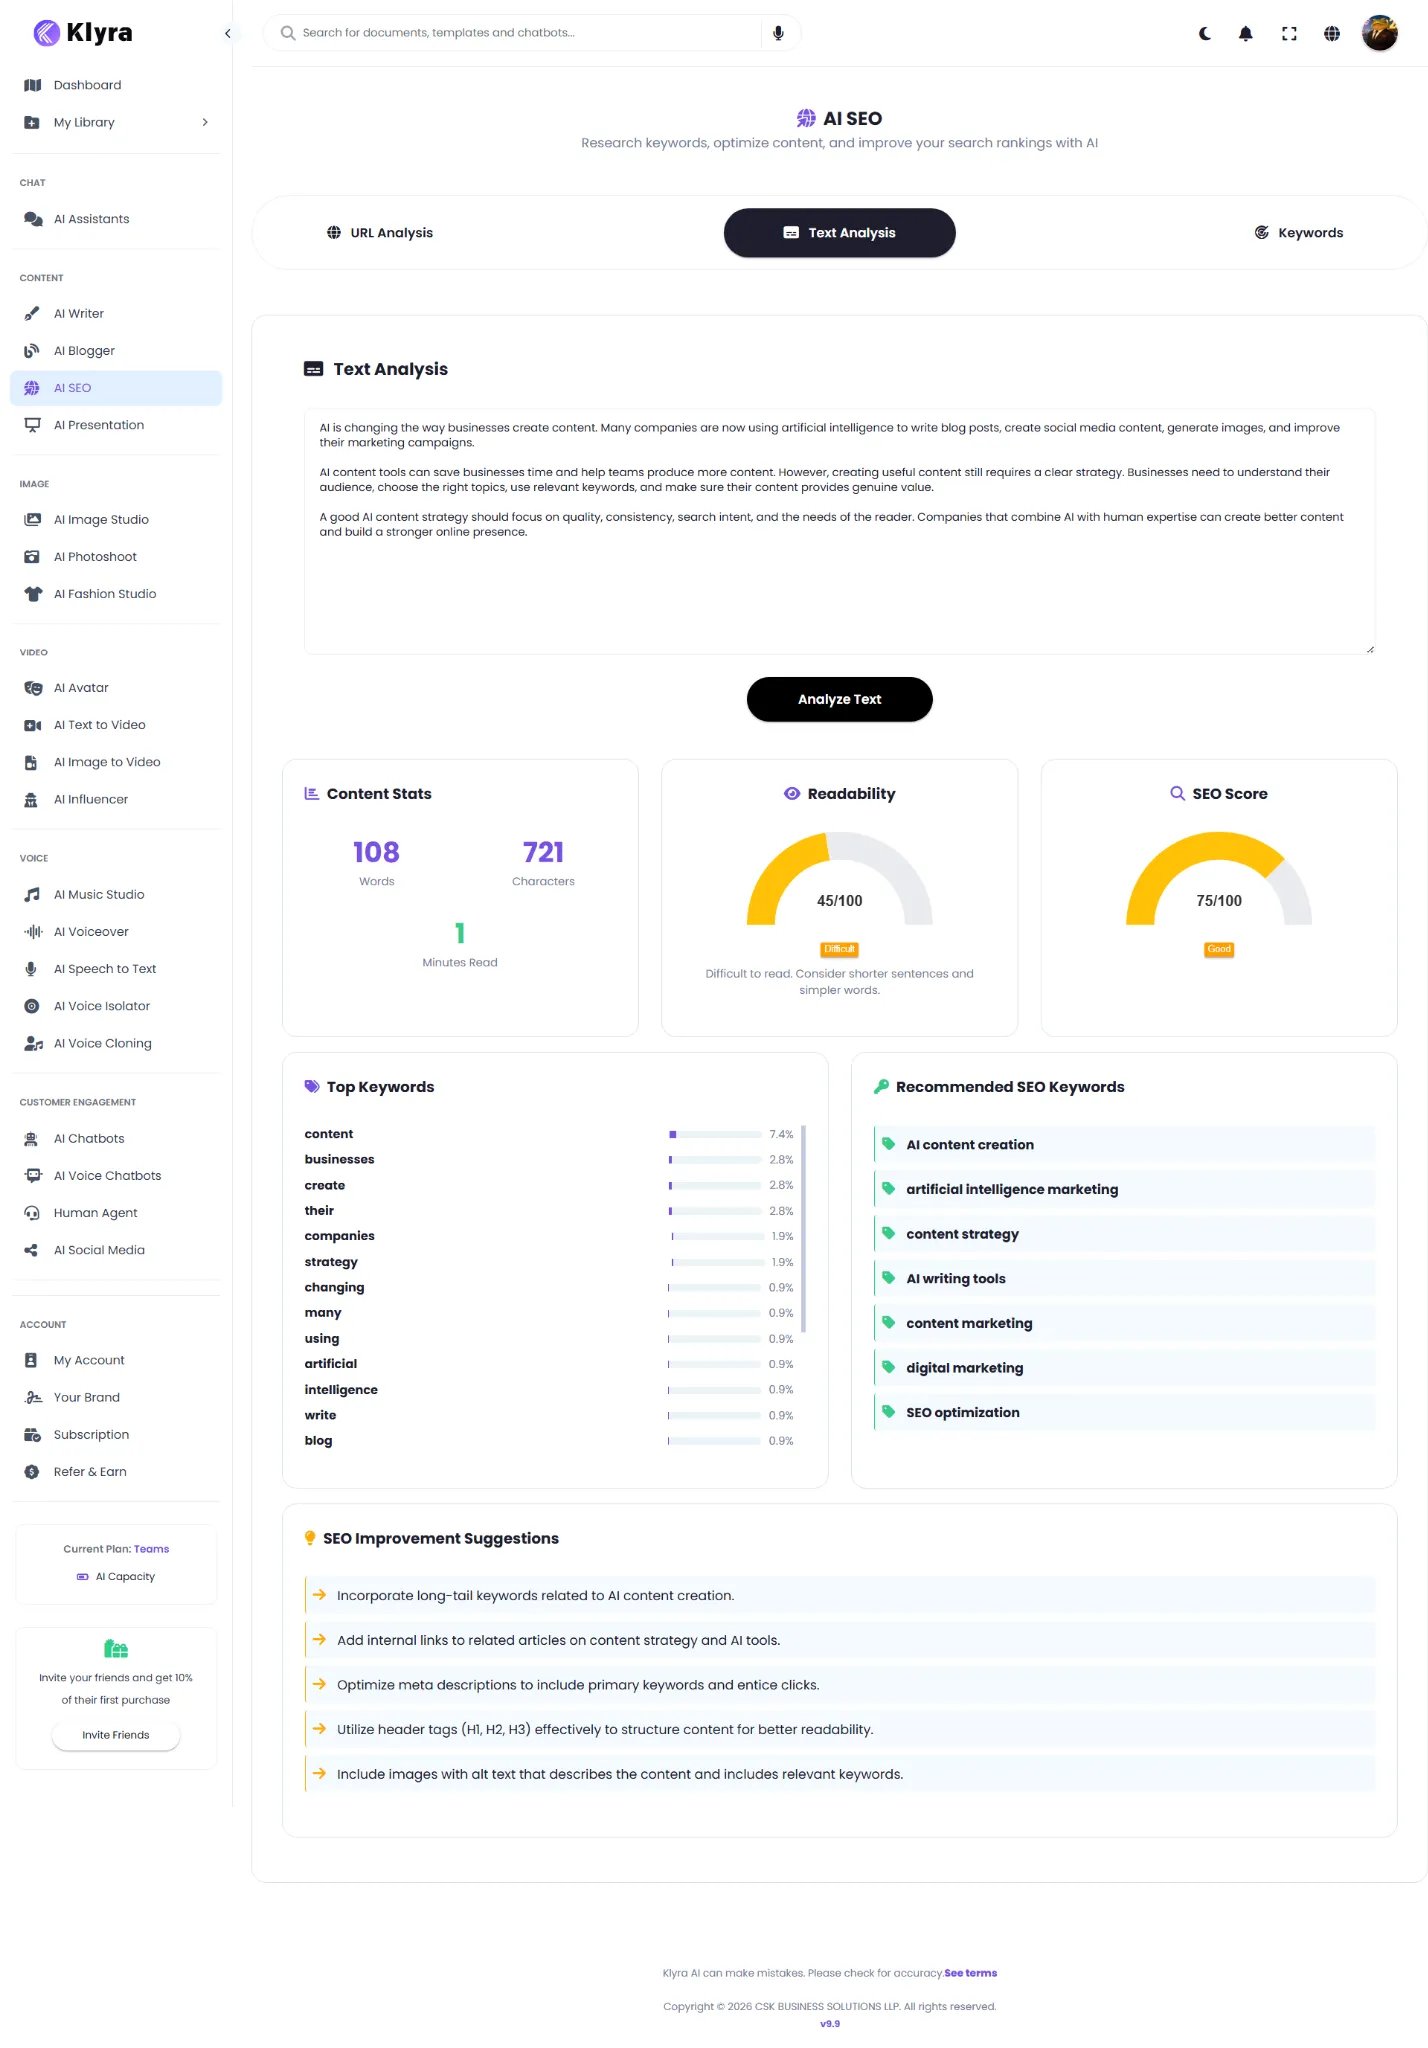
Task: Open AI Writer pen icon
Action: (32, 313)
